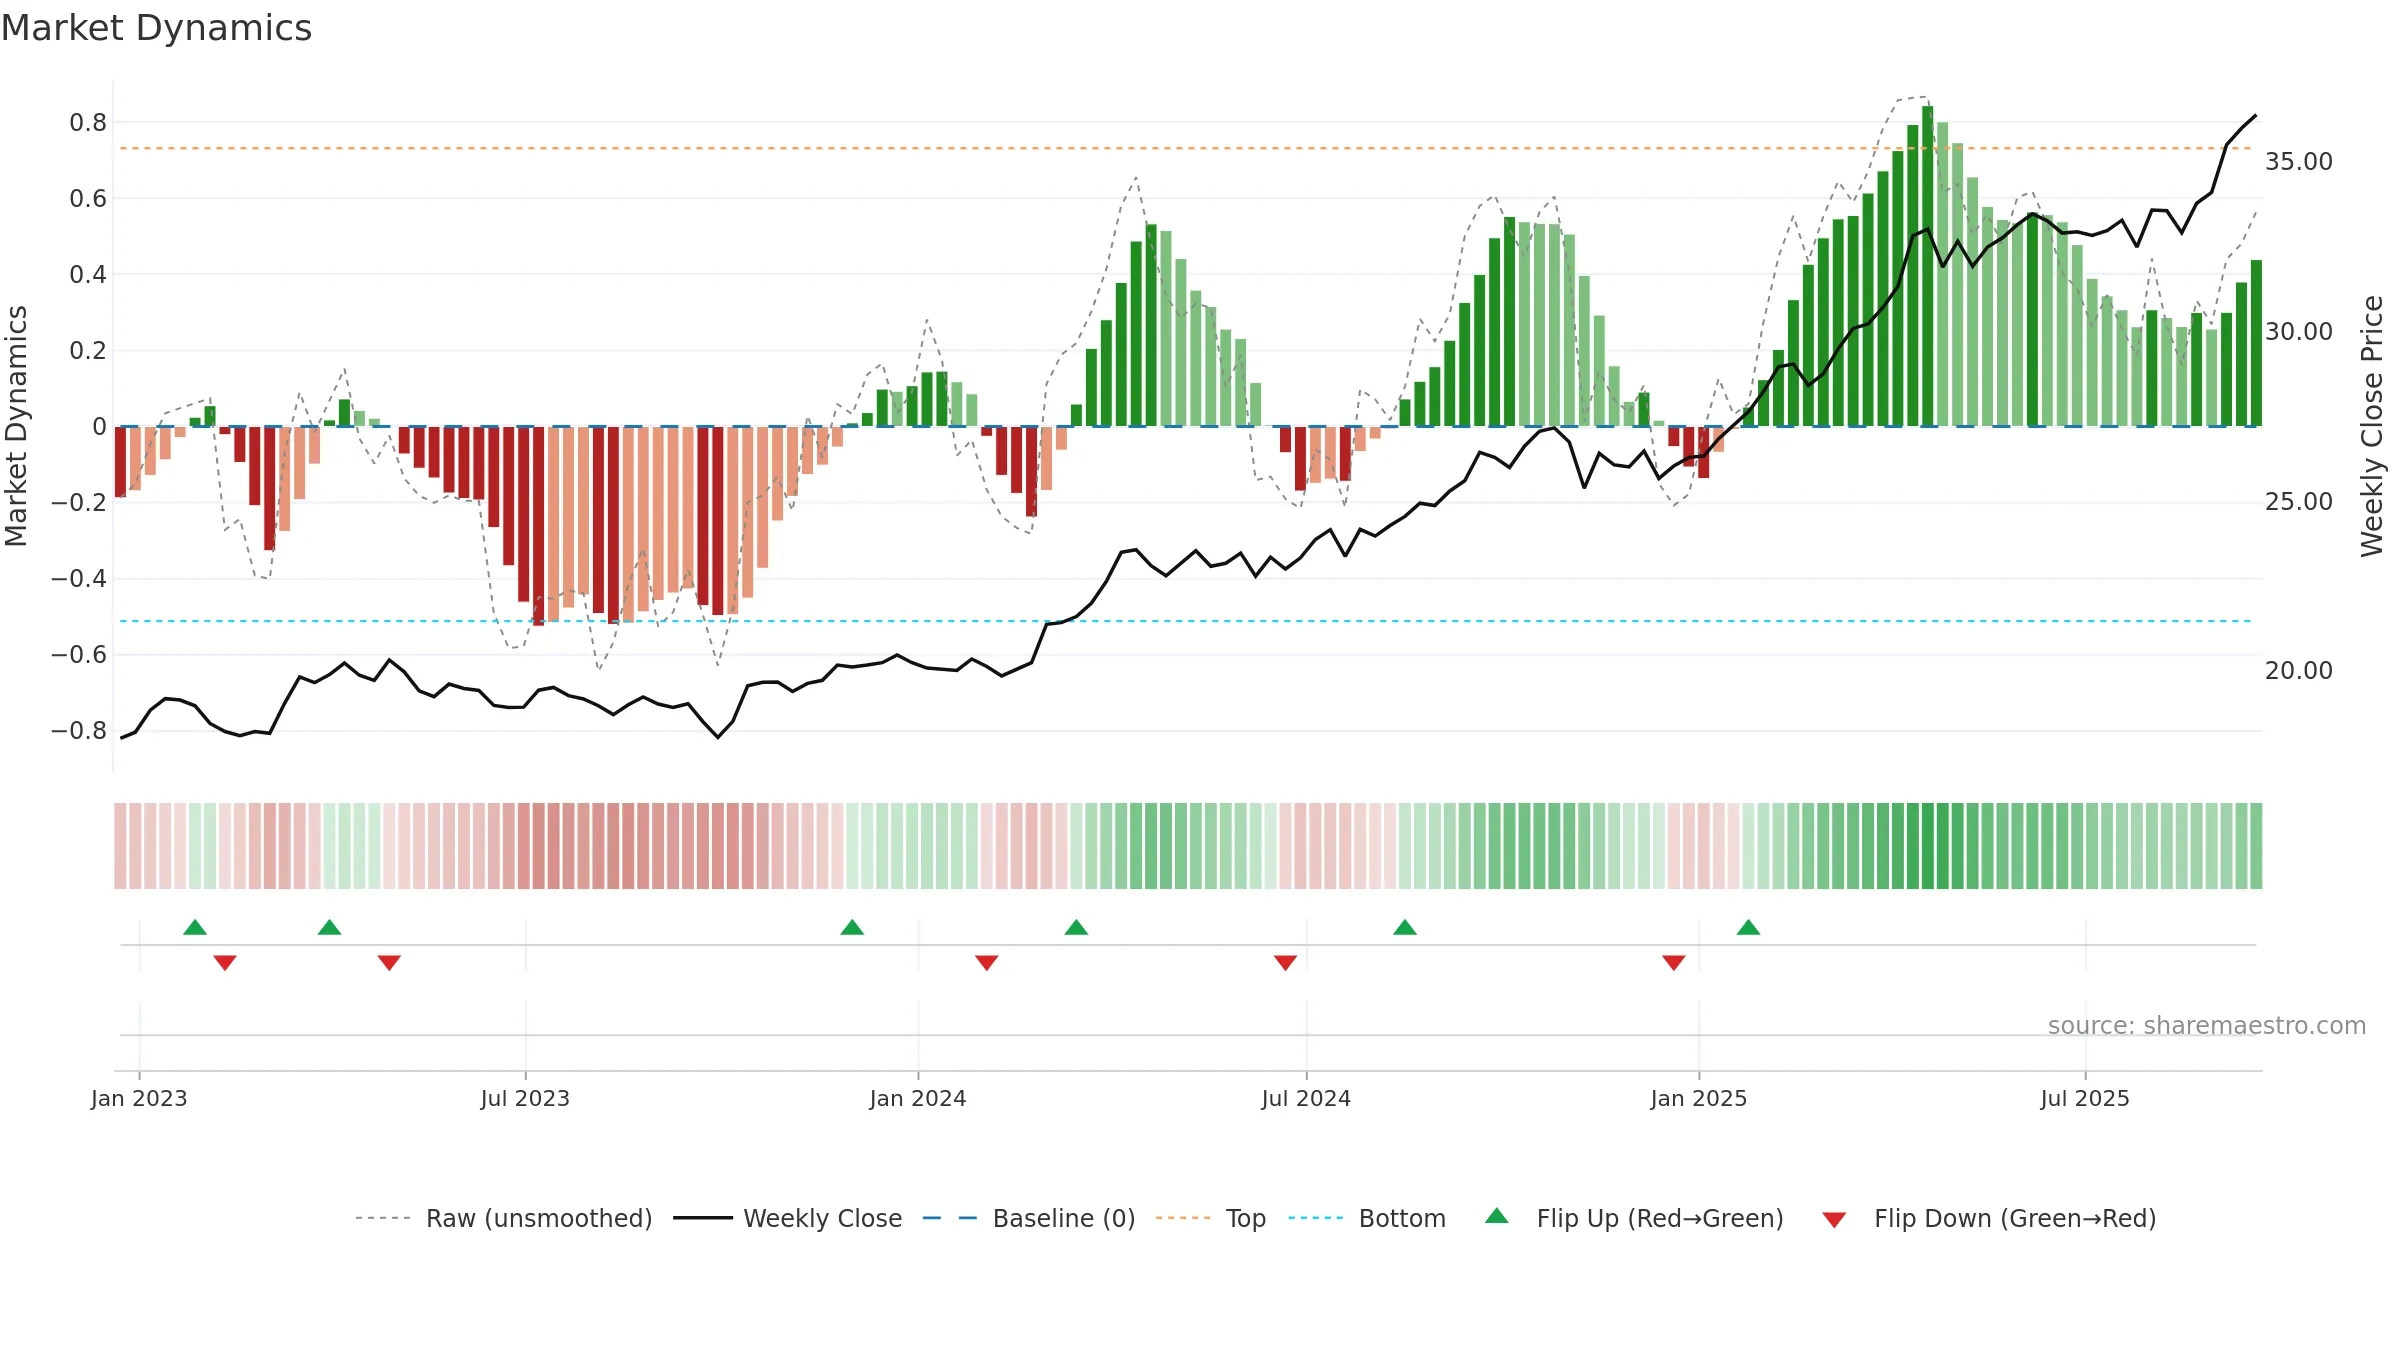Click the '25.00' right axis tick label
The height and width of the screenshot is (1350, 2400).
click(x=2299, y=501)
